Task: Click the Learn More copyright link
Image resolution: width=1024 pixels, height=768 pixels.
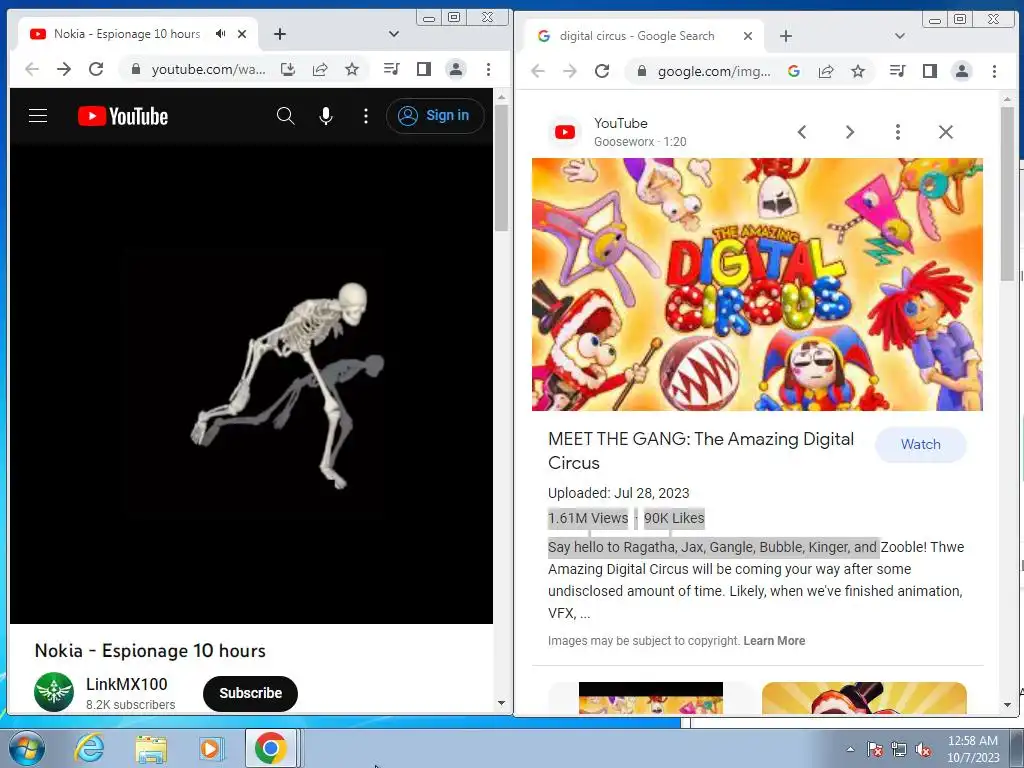Action: (774, 641)
